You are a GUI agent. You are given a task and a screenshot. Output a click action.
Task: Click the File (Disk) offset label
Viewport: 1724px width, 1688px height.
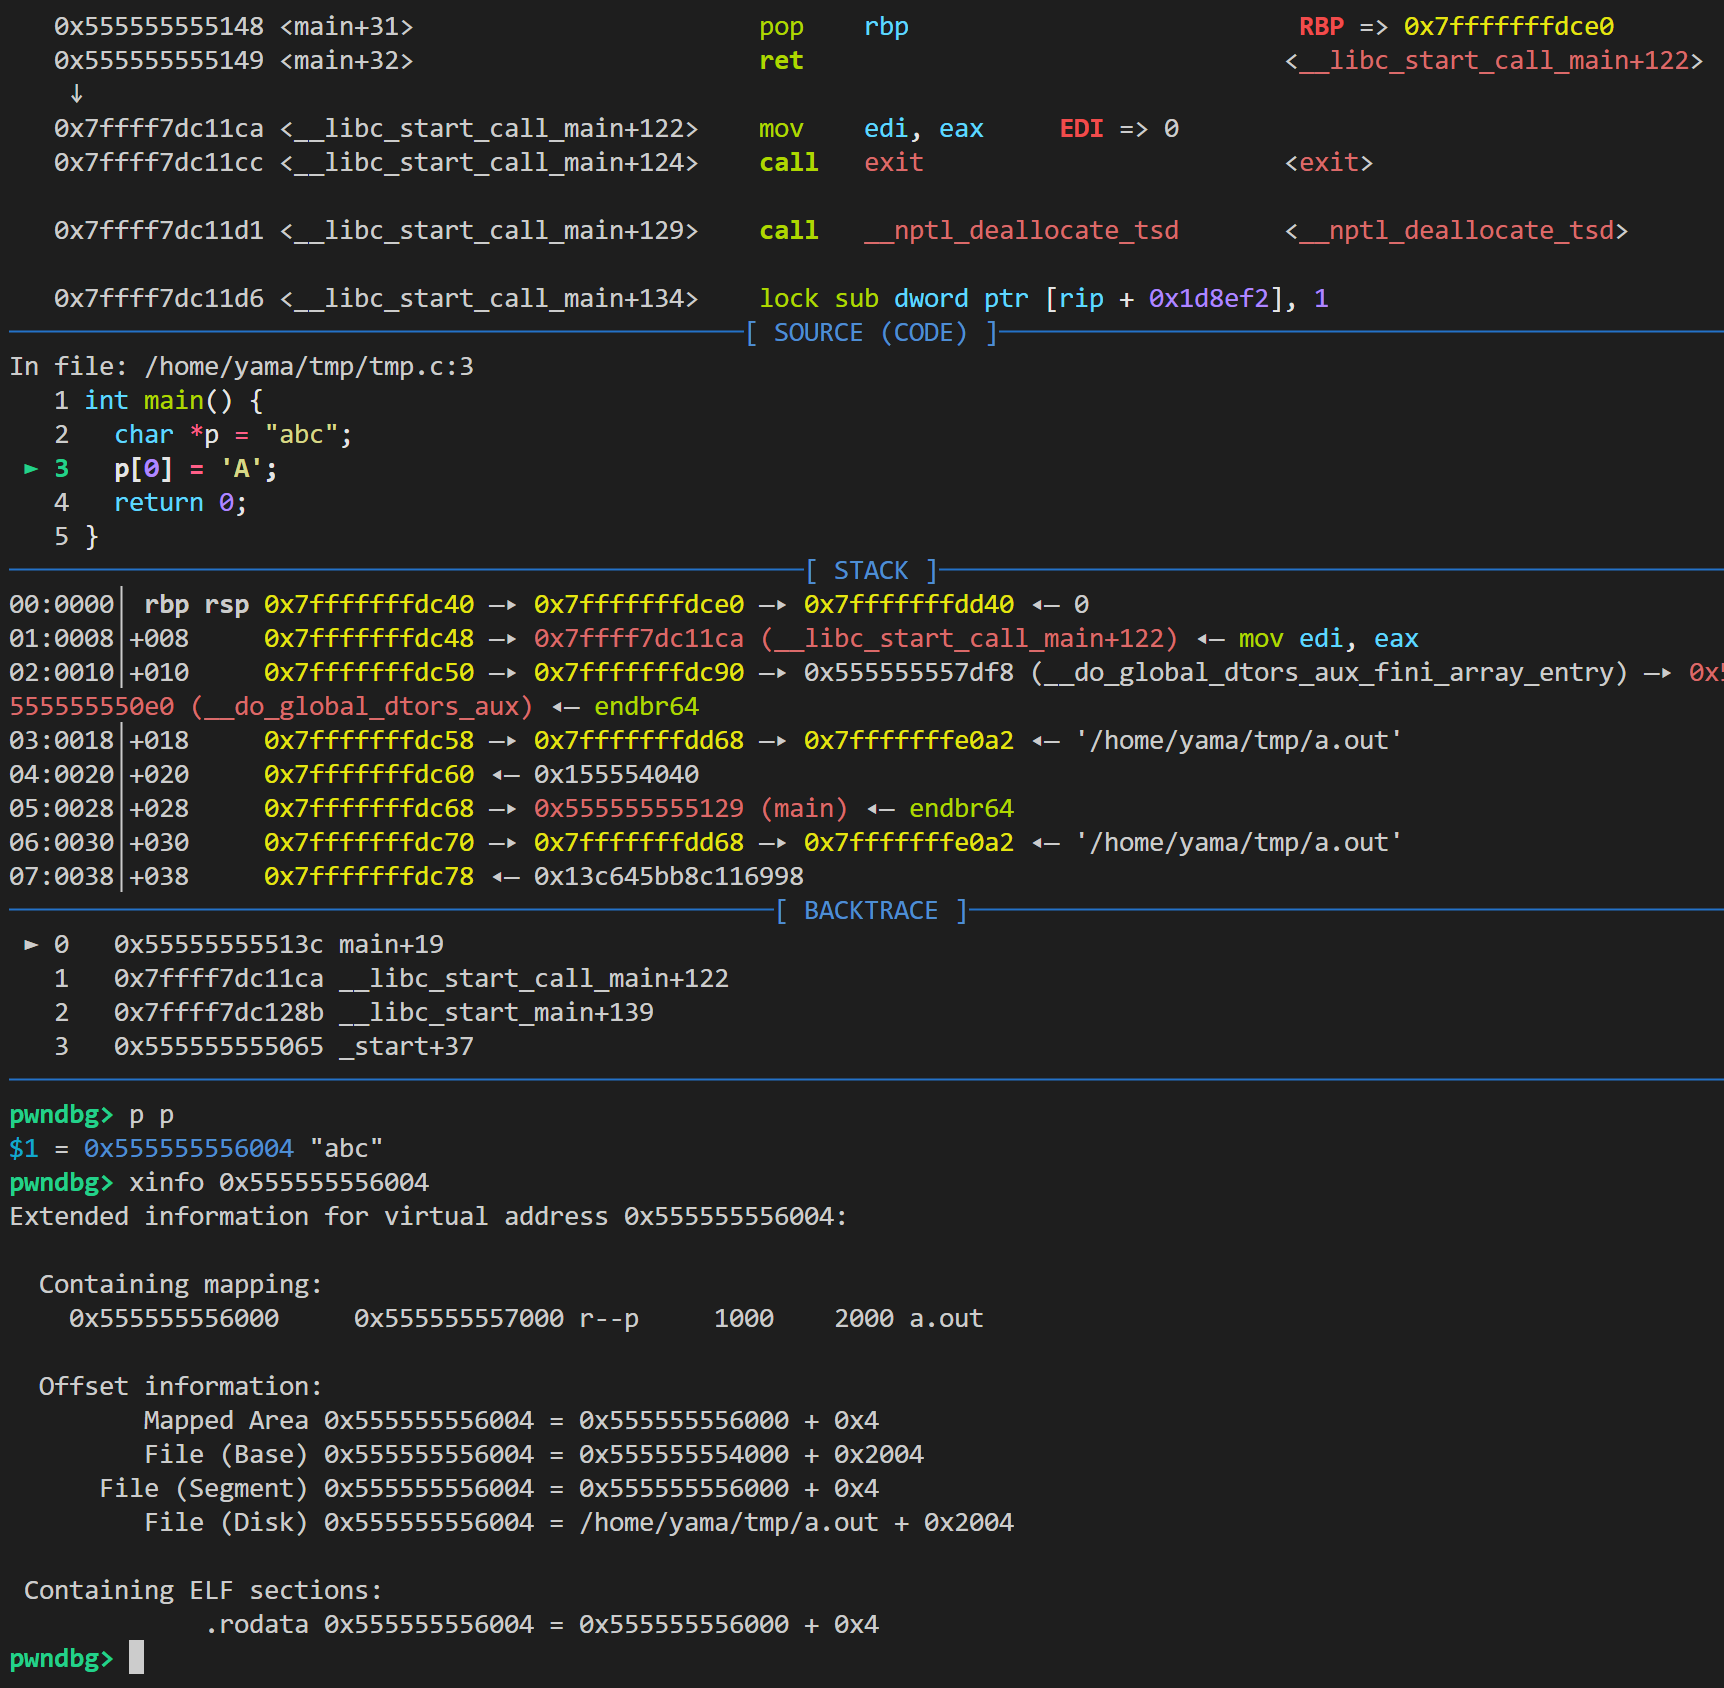pos(225,1522)
